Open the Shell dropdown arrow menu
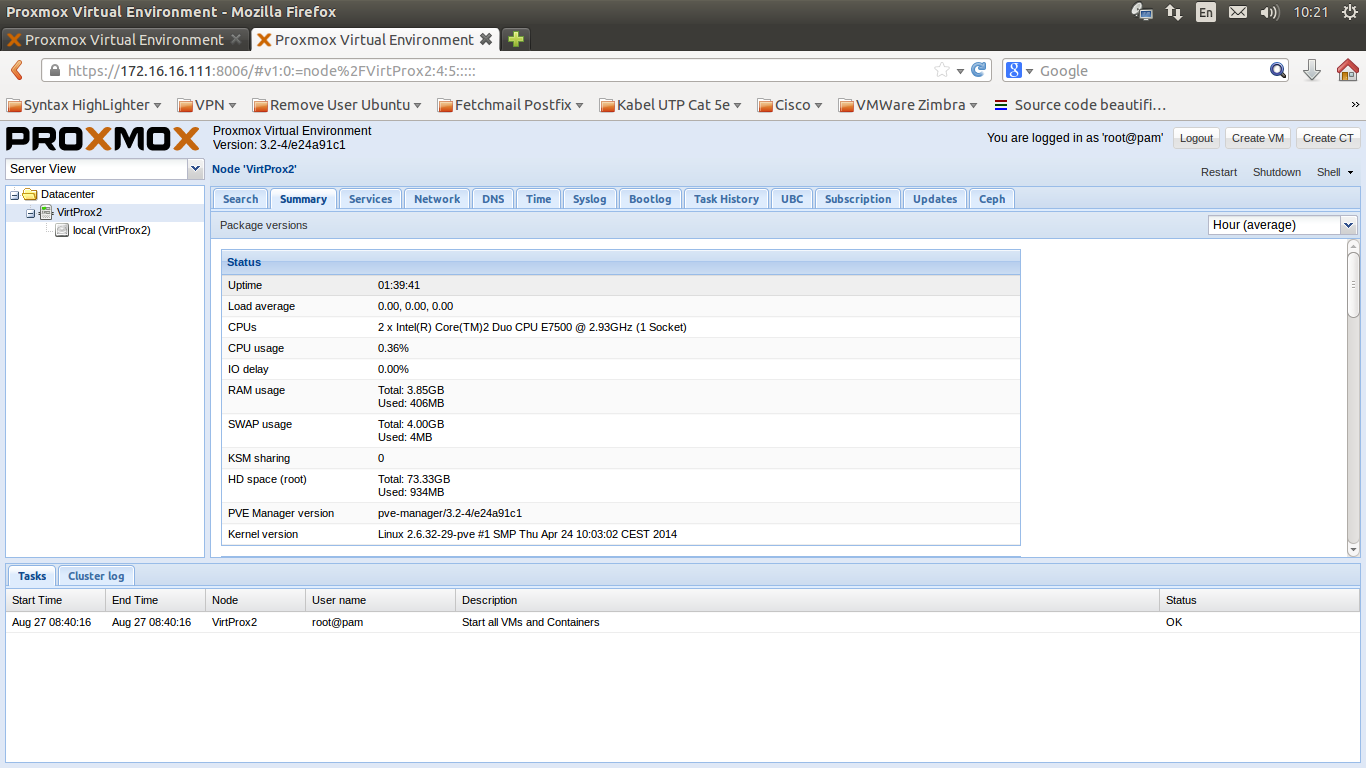Image resolution: width=1366 pixels, height=768 pixels. click(x=1351, y=172)
